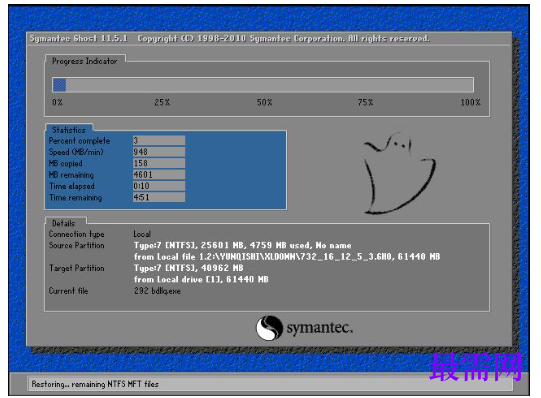Screen dimensions: 541x398
Task: Click the 'Local' connection value
Action: click(142, 234)
